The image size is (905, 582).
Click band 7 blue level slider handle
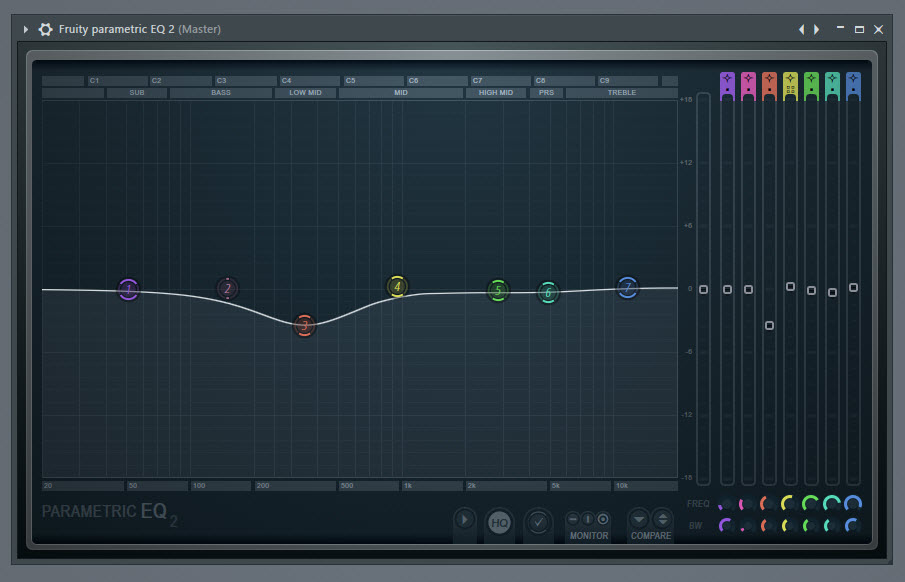(853, 288)
